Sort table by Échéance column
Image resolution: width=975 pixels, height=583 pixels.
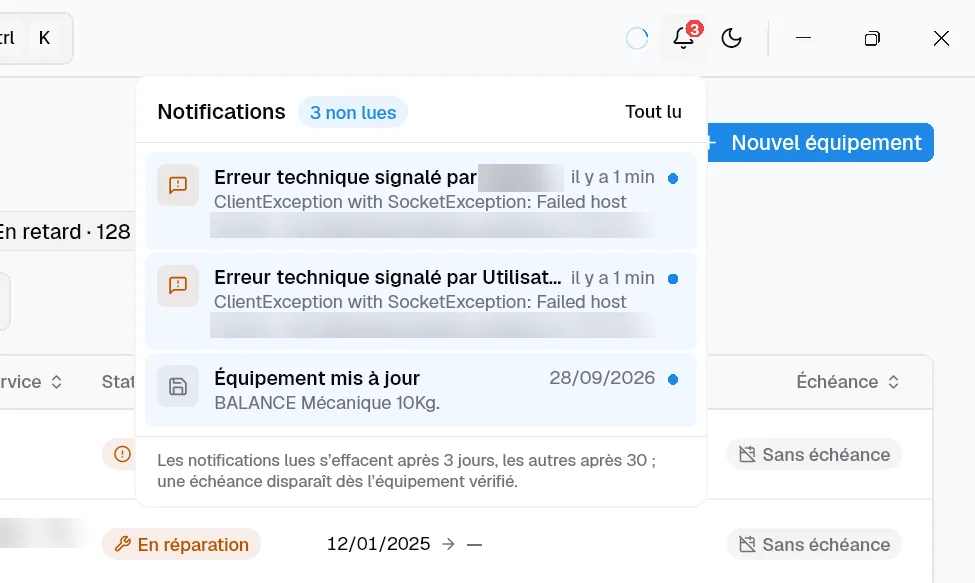coord(848,382)
